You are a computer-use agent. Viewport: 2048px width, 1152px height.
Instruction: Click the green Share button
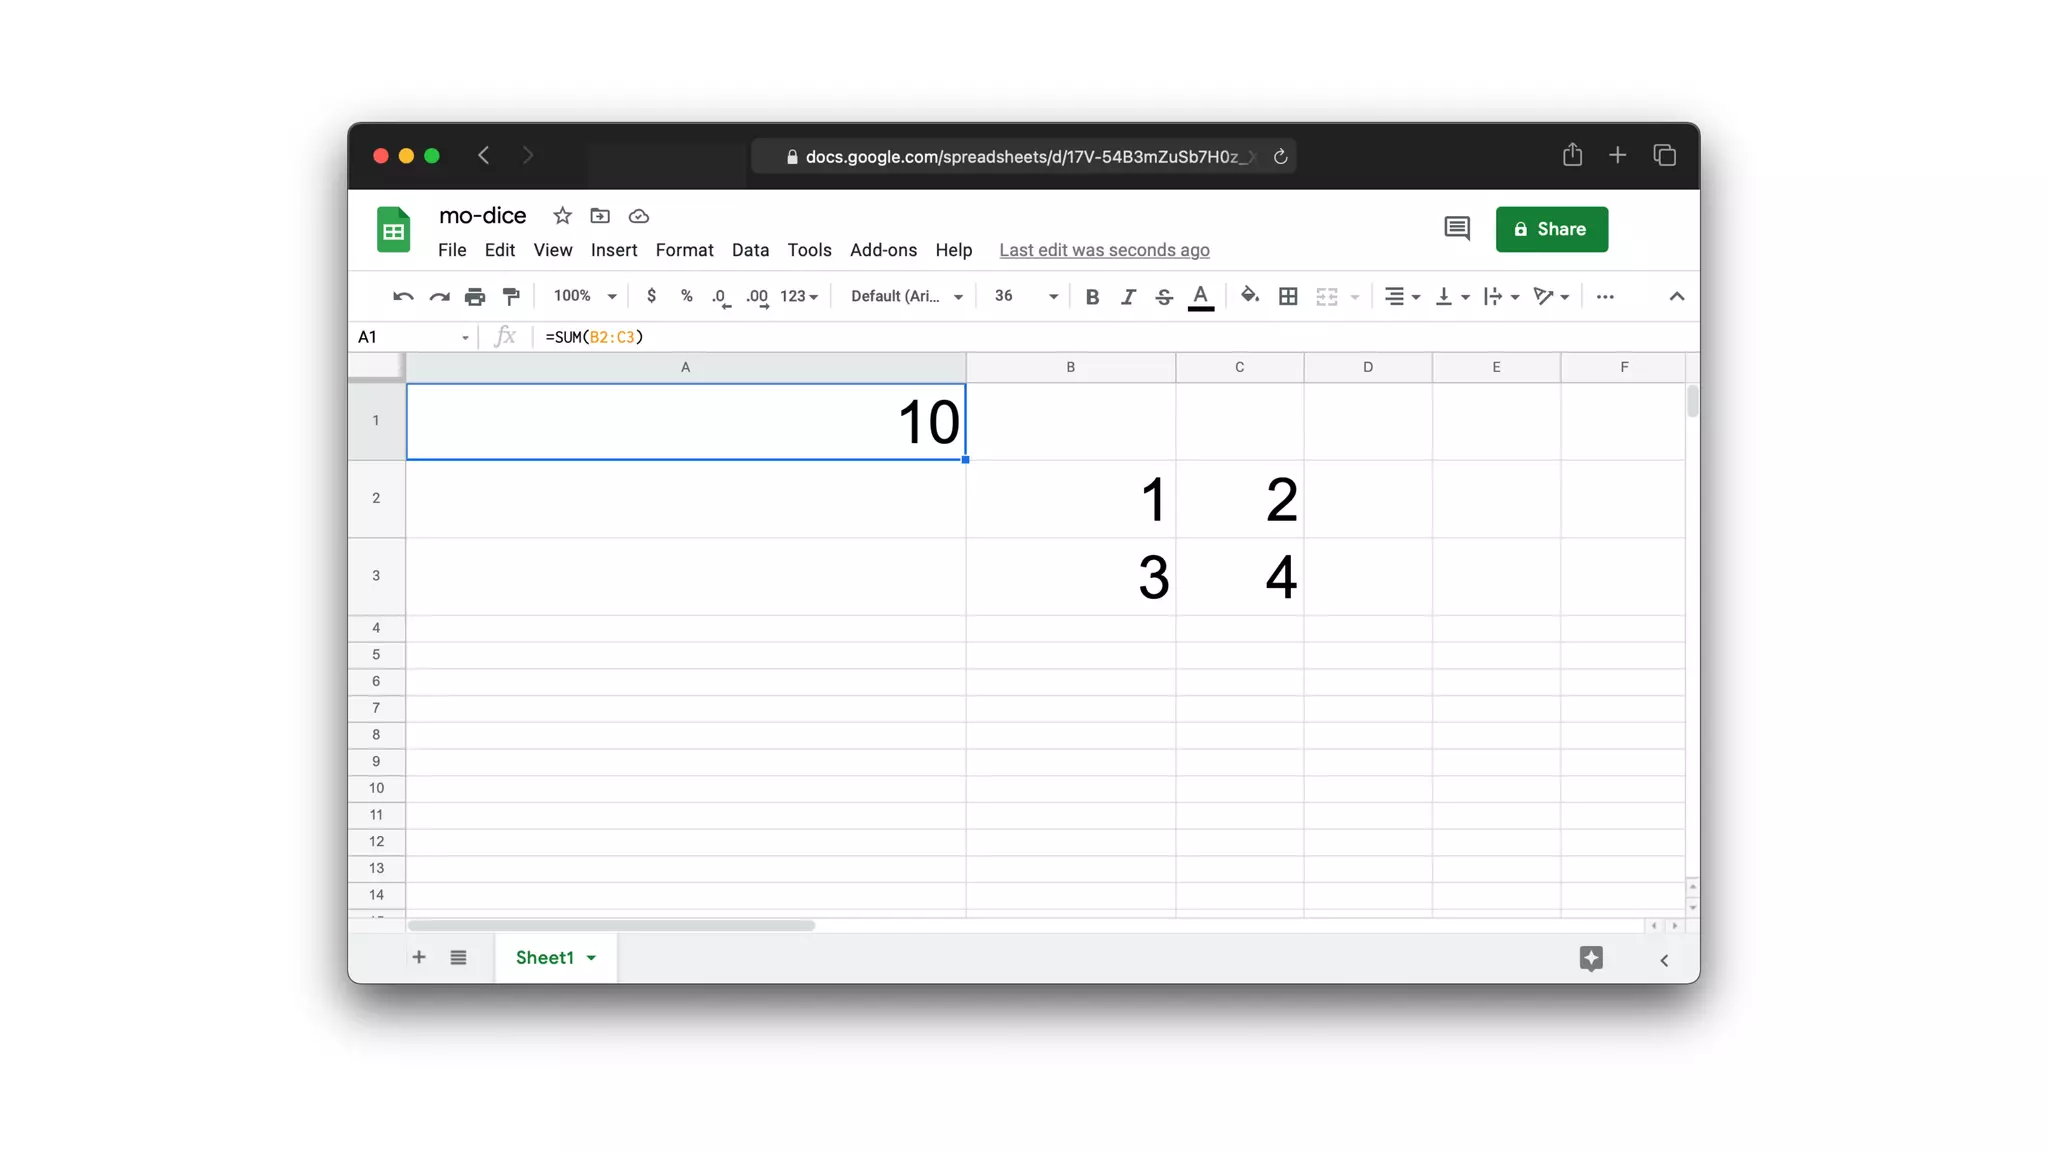click(1551, 229)
